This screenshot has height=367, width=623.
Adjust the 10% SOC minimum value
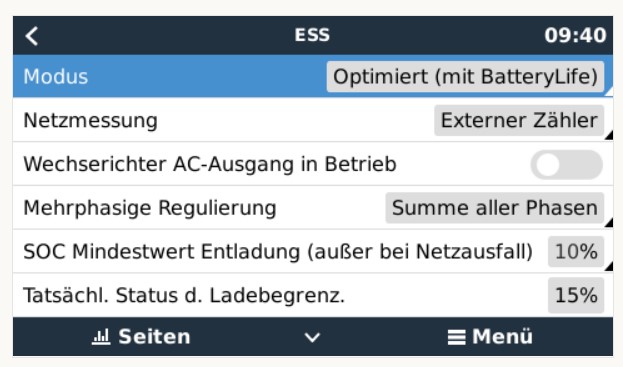[576, 251]
